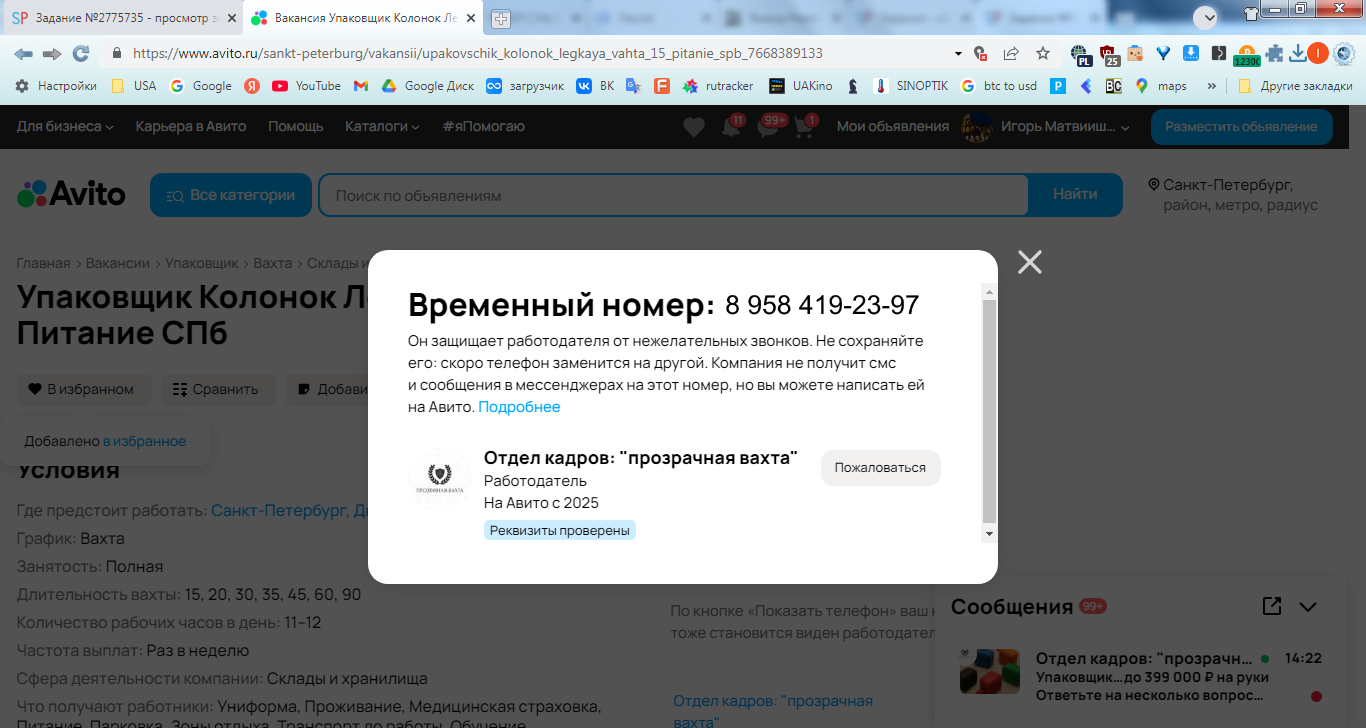Show more bookmarks with double chevron

tap(1213, 86)
